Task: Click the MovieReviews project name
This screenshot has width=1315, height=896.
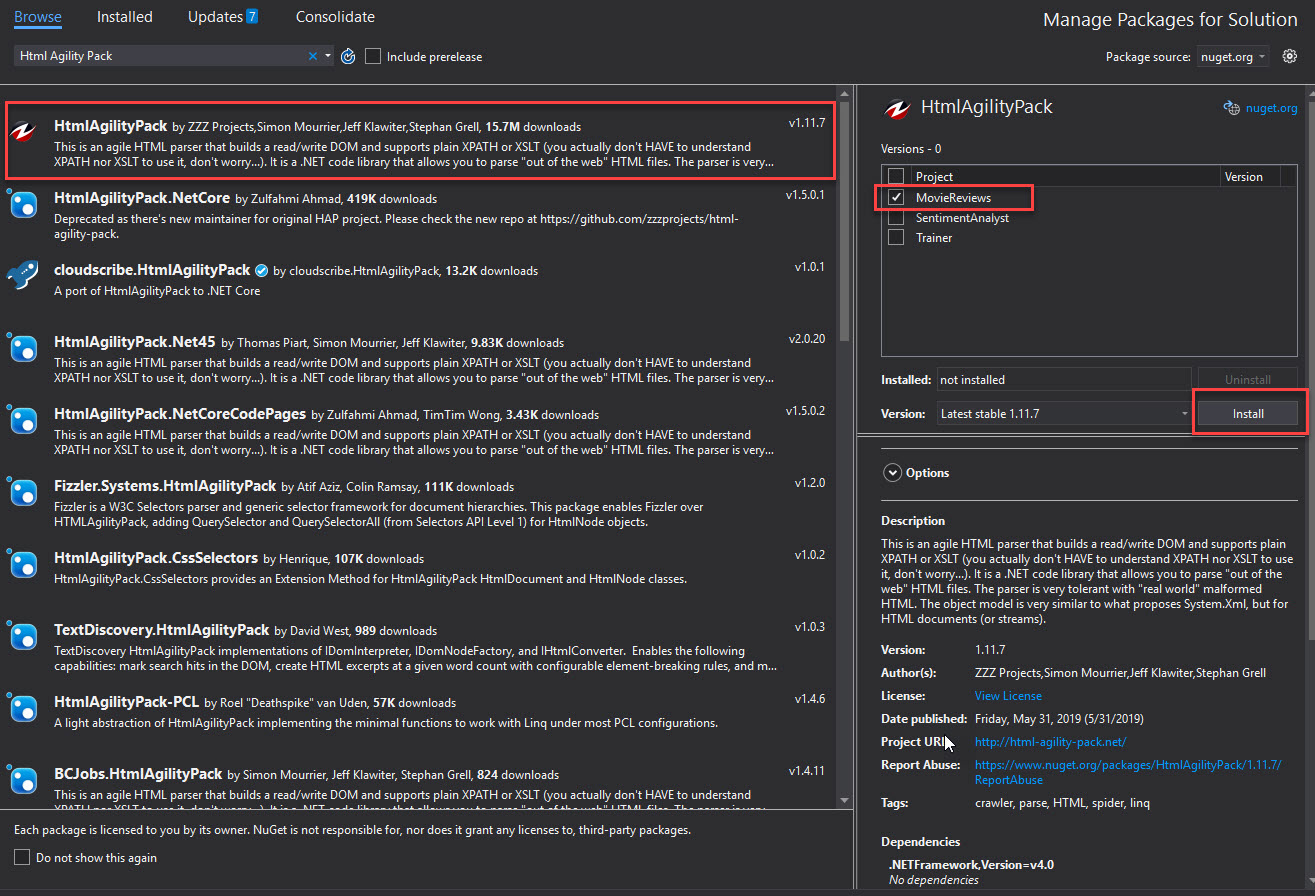Action: pos(953,197)
